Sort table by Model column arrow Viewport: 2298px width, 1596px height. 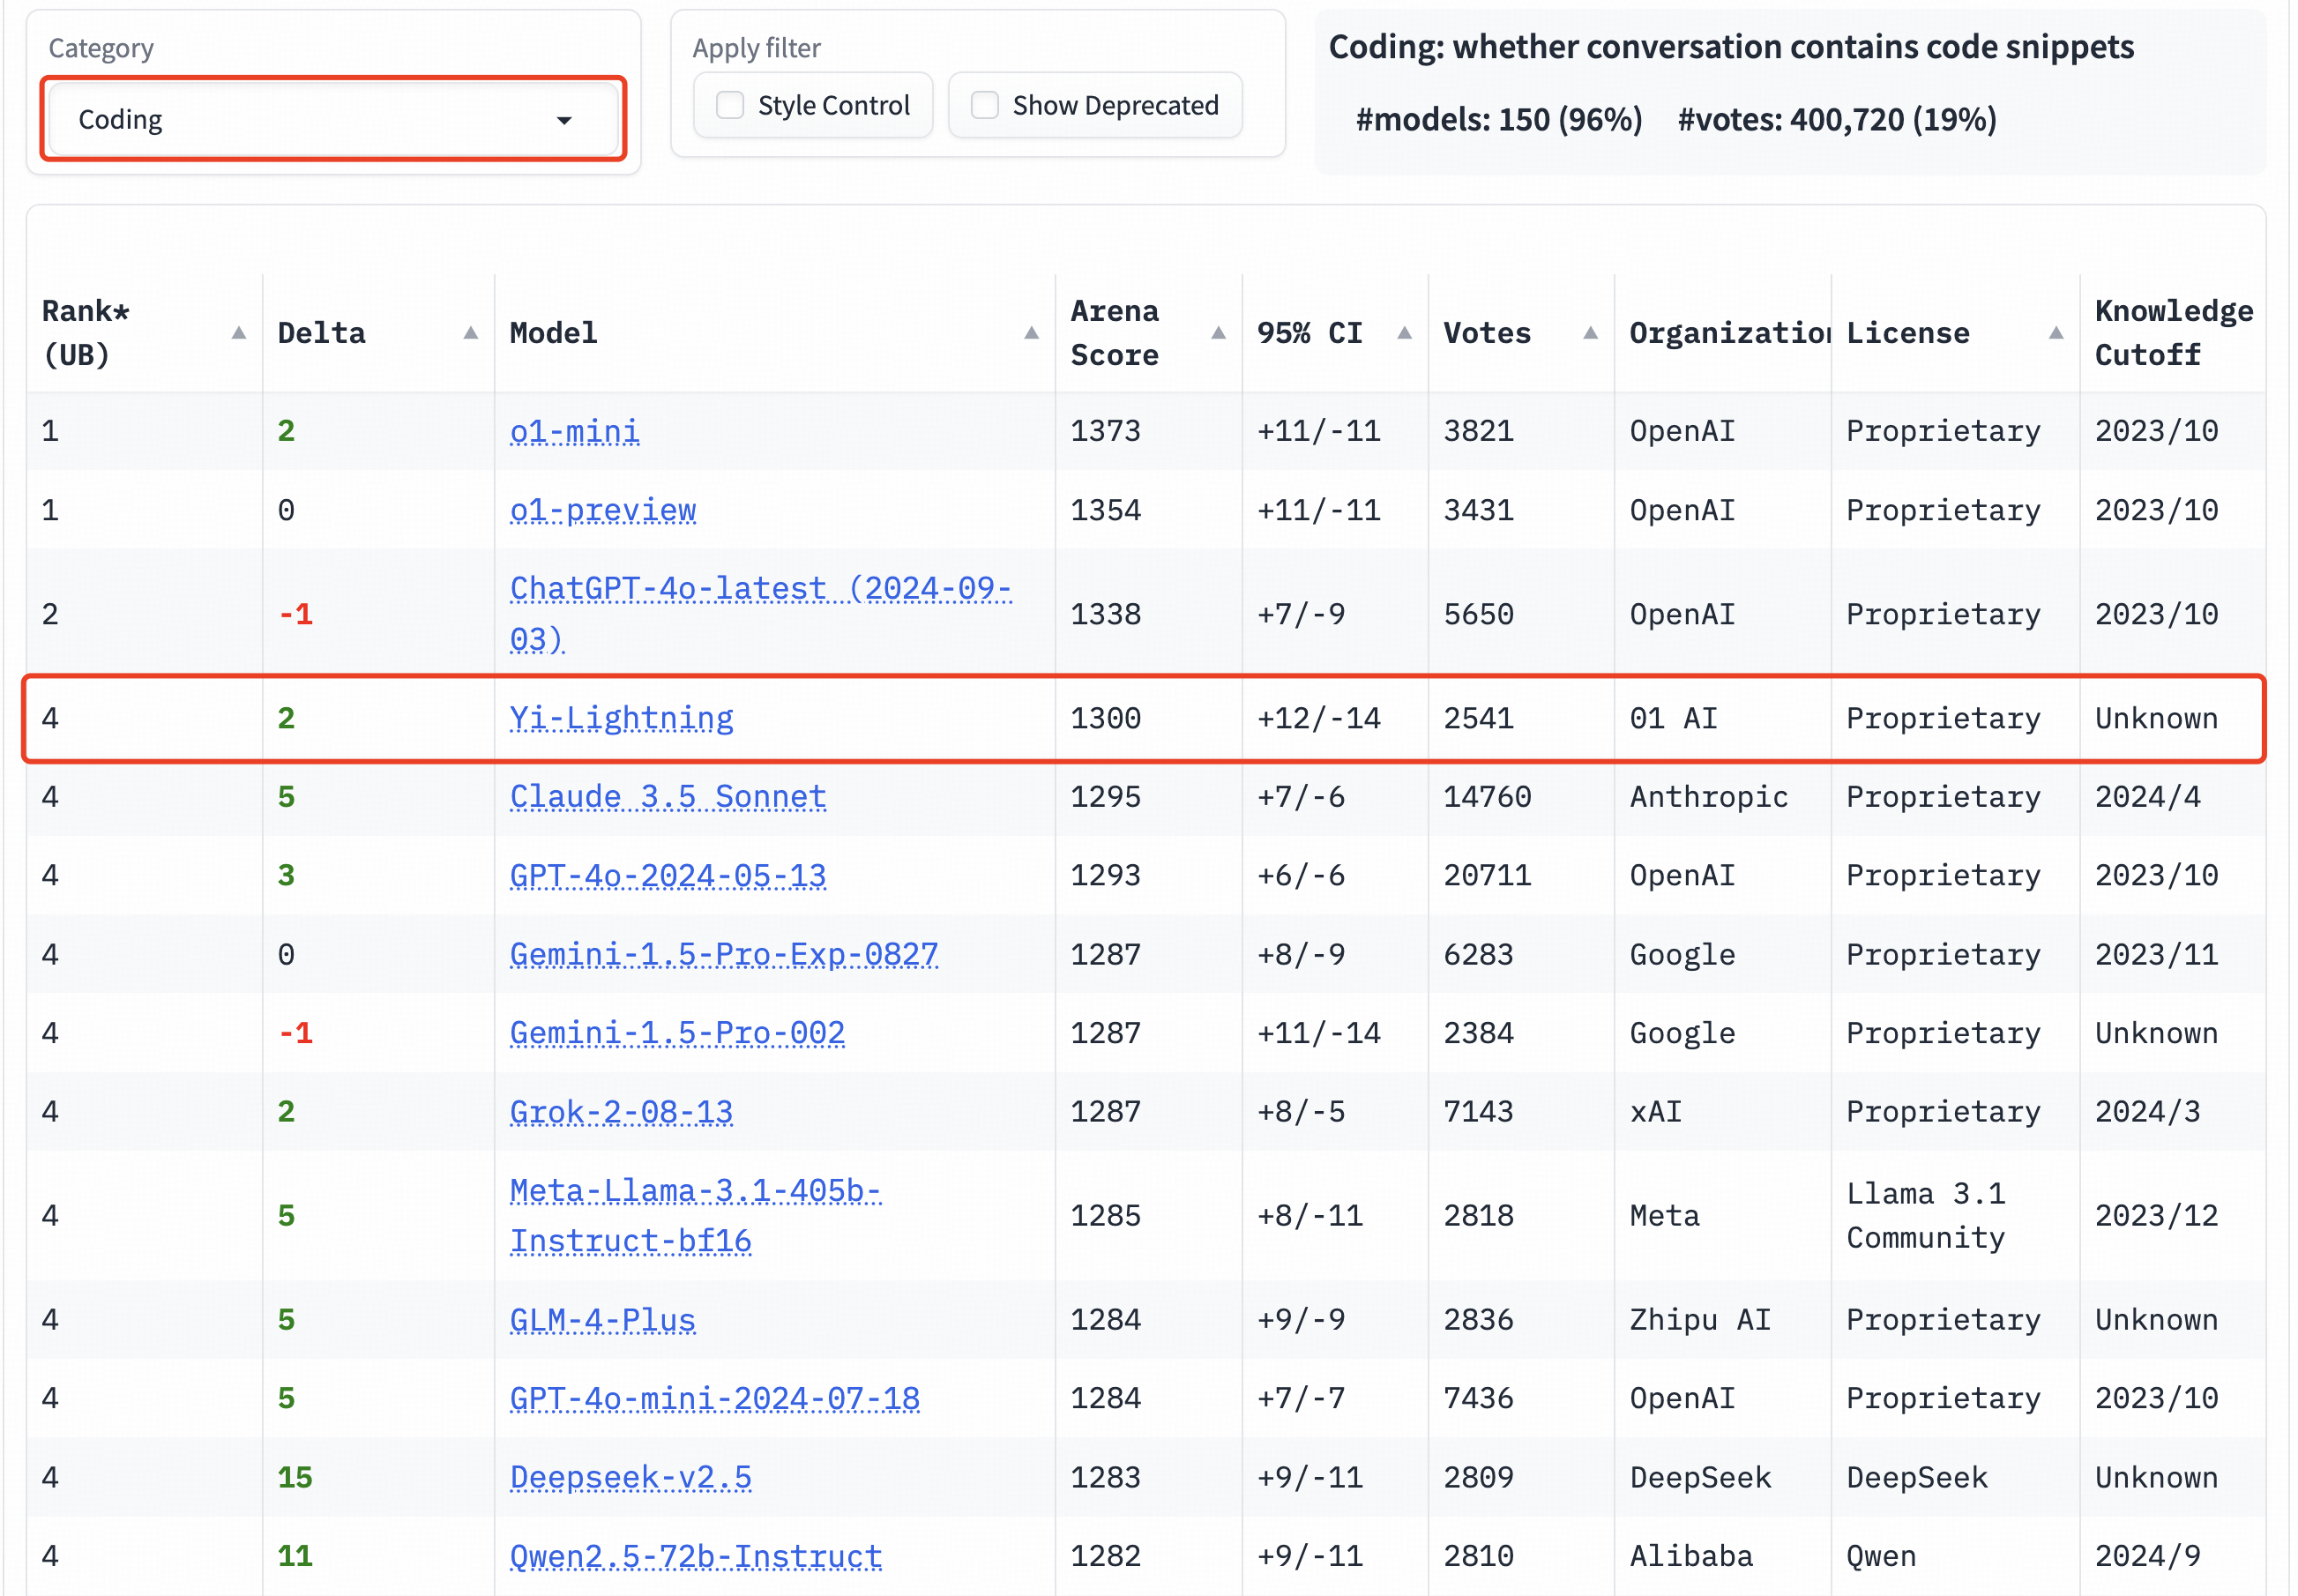(x=1031, y=333)
